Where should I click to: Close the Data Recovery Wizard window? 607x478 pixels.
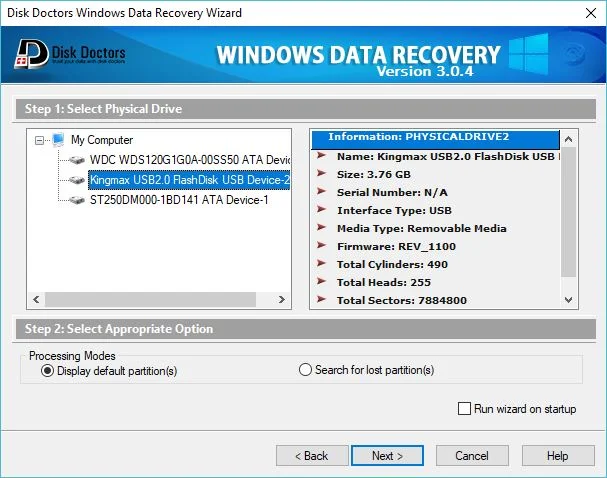pyautogui.click(x=591, y=13)
